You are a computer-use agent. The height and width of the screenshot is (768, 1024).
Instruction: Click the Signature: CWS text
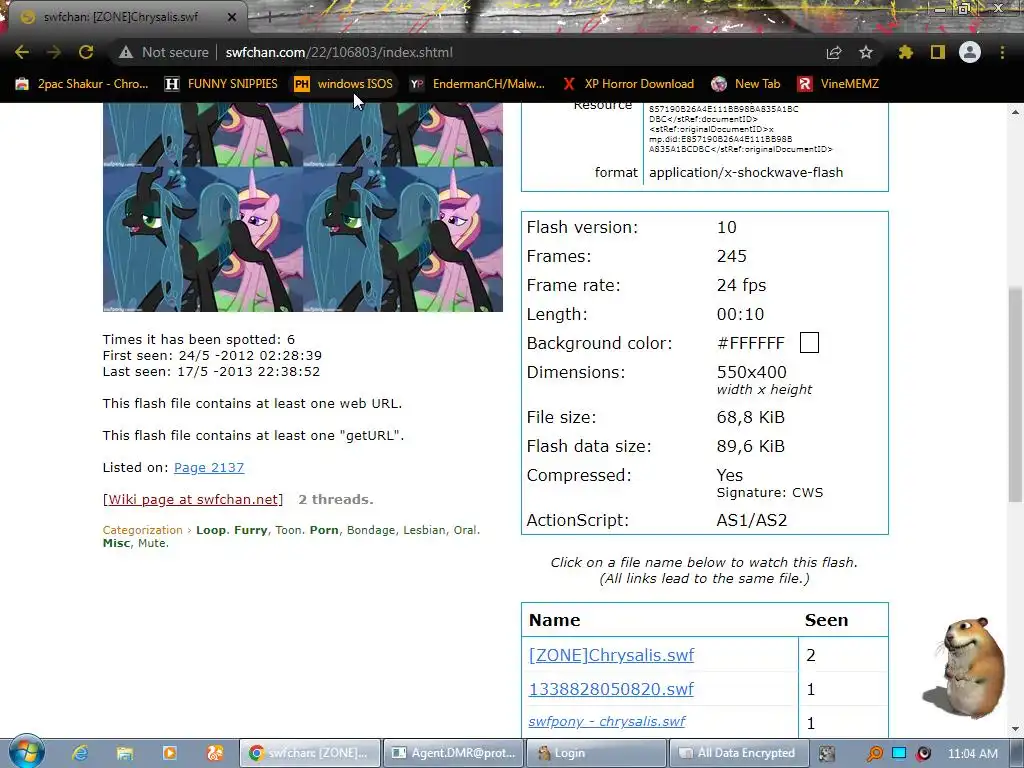pos(770,493)
